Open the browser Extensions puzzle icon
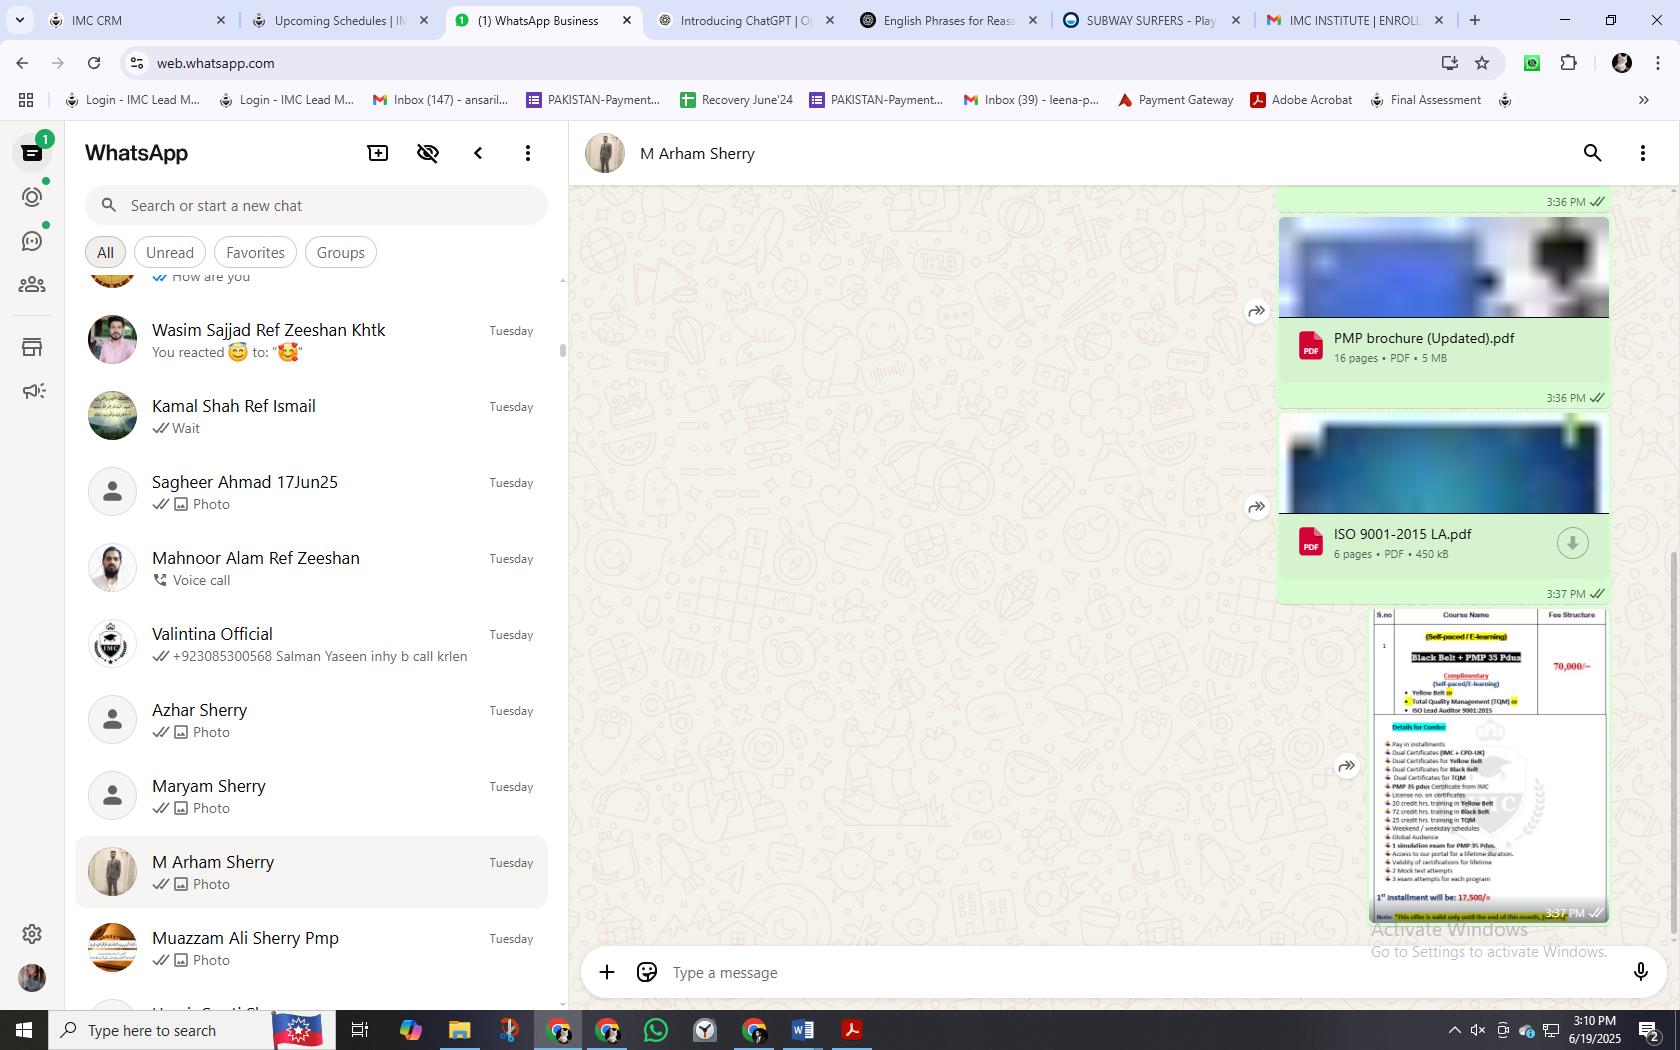The width and height of the screenshot is (1680, 1050). (x=1568, y=63)
